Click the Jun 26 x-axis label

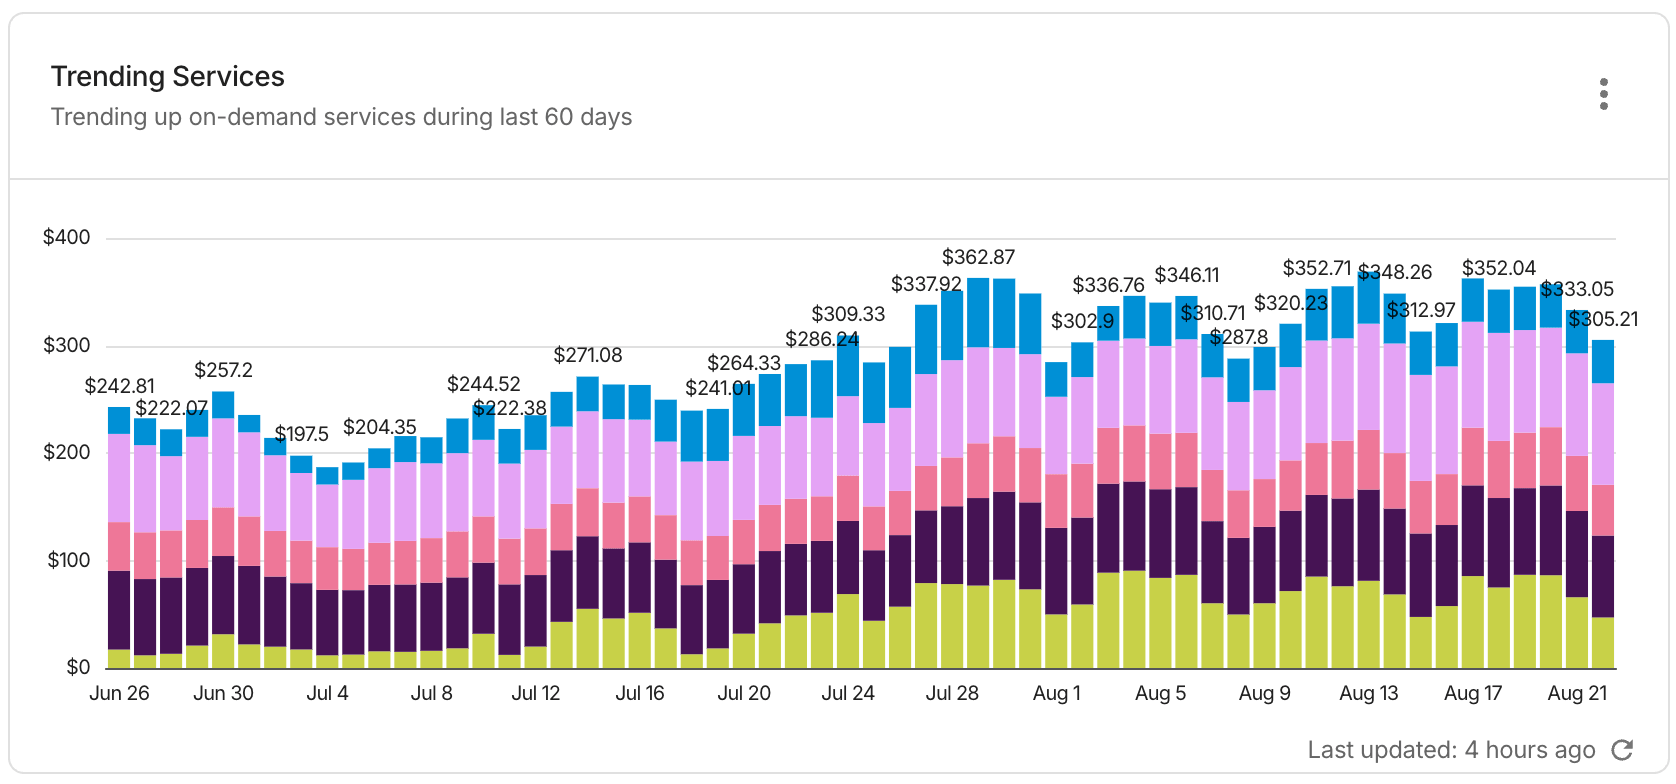point(119,693)
